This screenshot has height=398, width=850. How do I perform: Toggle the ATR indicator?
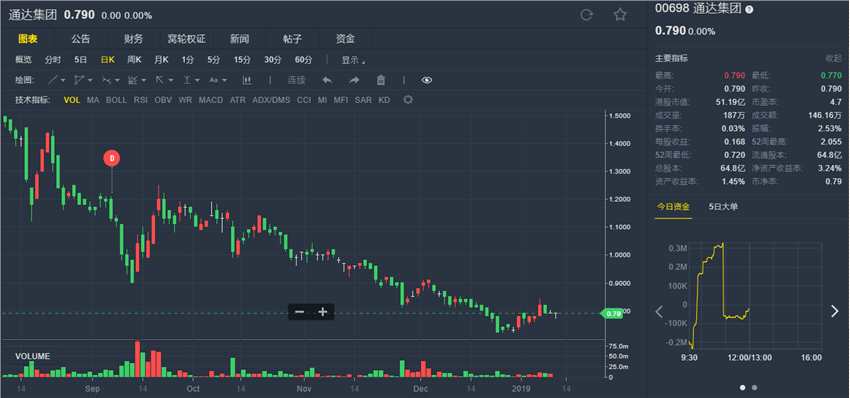point(237,100)
